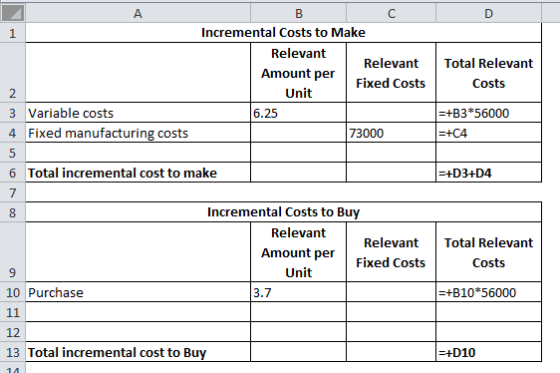Image resolution: width=560 pixels, height=373 pixels.
Task: Select row 7 header
Action: (x=12, y=193)
